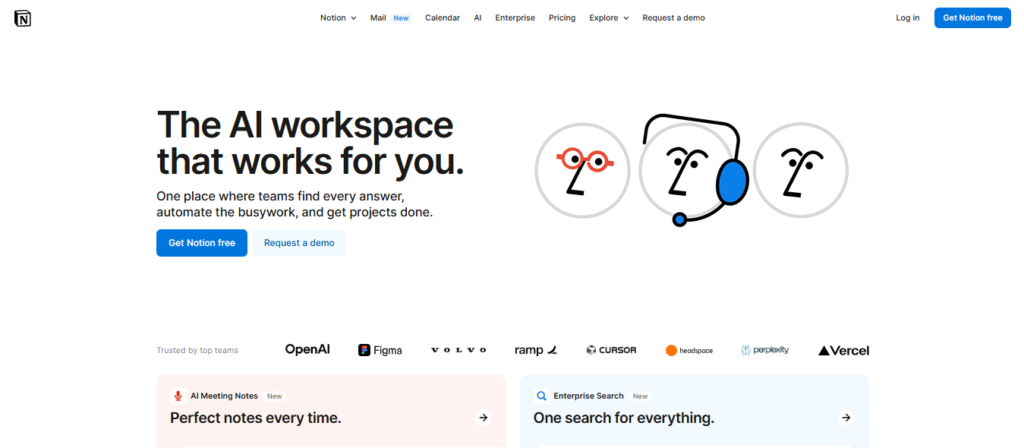Open the Notion dropdown menu

click(x=338, y=18)
